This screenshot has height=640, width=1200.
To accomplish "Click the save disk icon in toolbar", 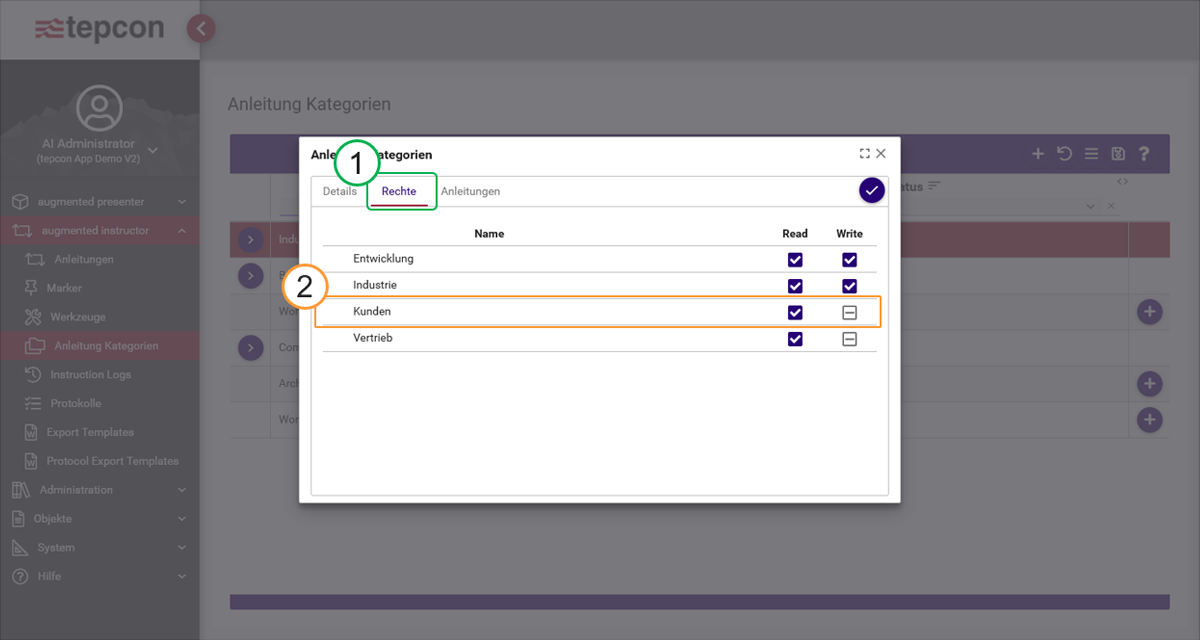I will click(1118, 154).
